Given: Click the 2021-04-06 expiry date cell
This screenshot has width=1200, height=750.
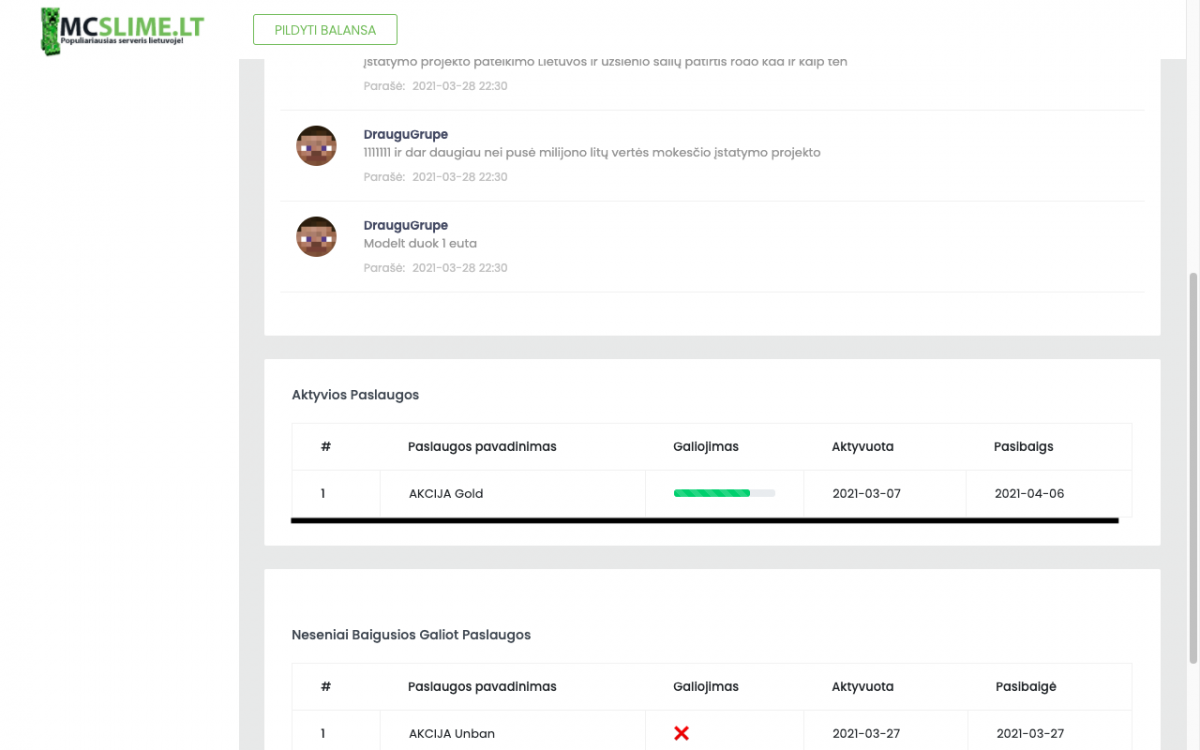Looking at the screenshot, I should click(1030, 493).
